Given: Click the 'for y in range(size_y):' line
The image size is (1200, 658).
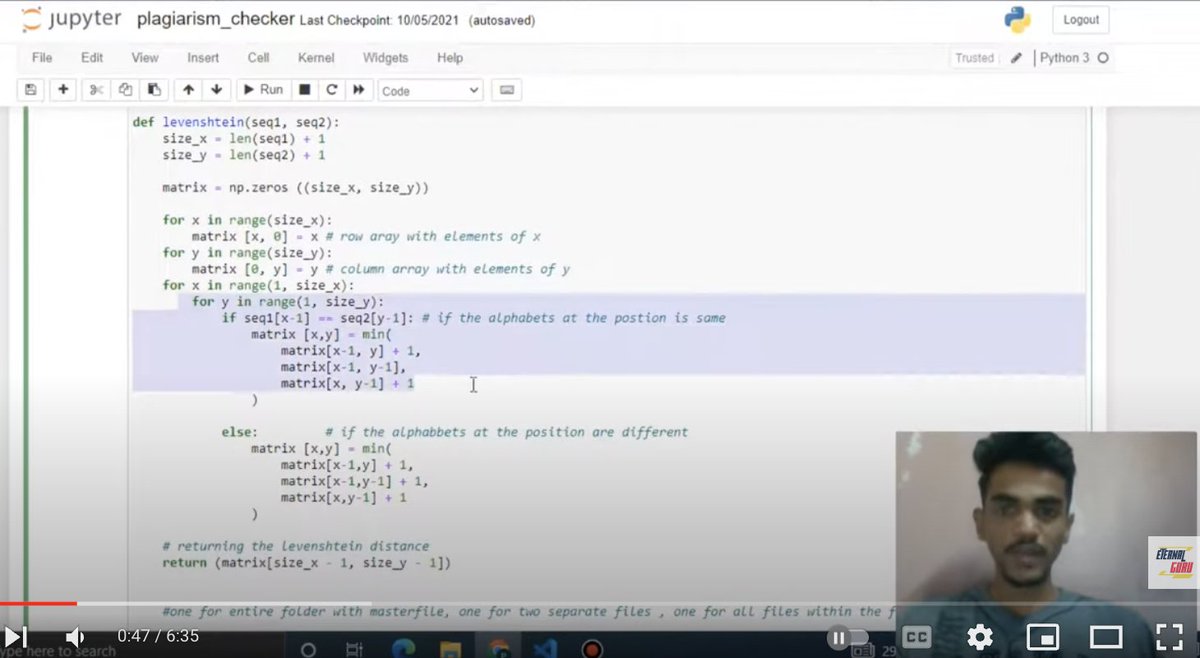Looking at the screenshot, I should 247,253.
